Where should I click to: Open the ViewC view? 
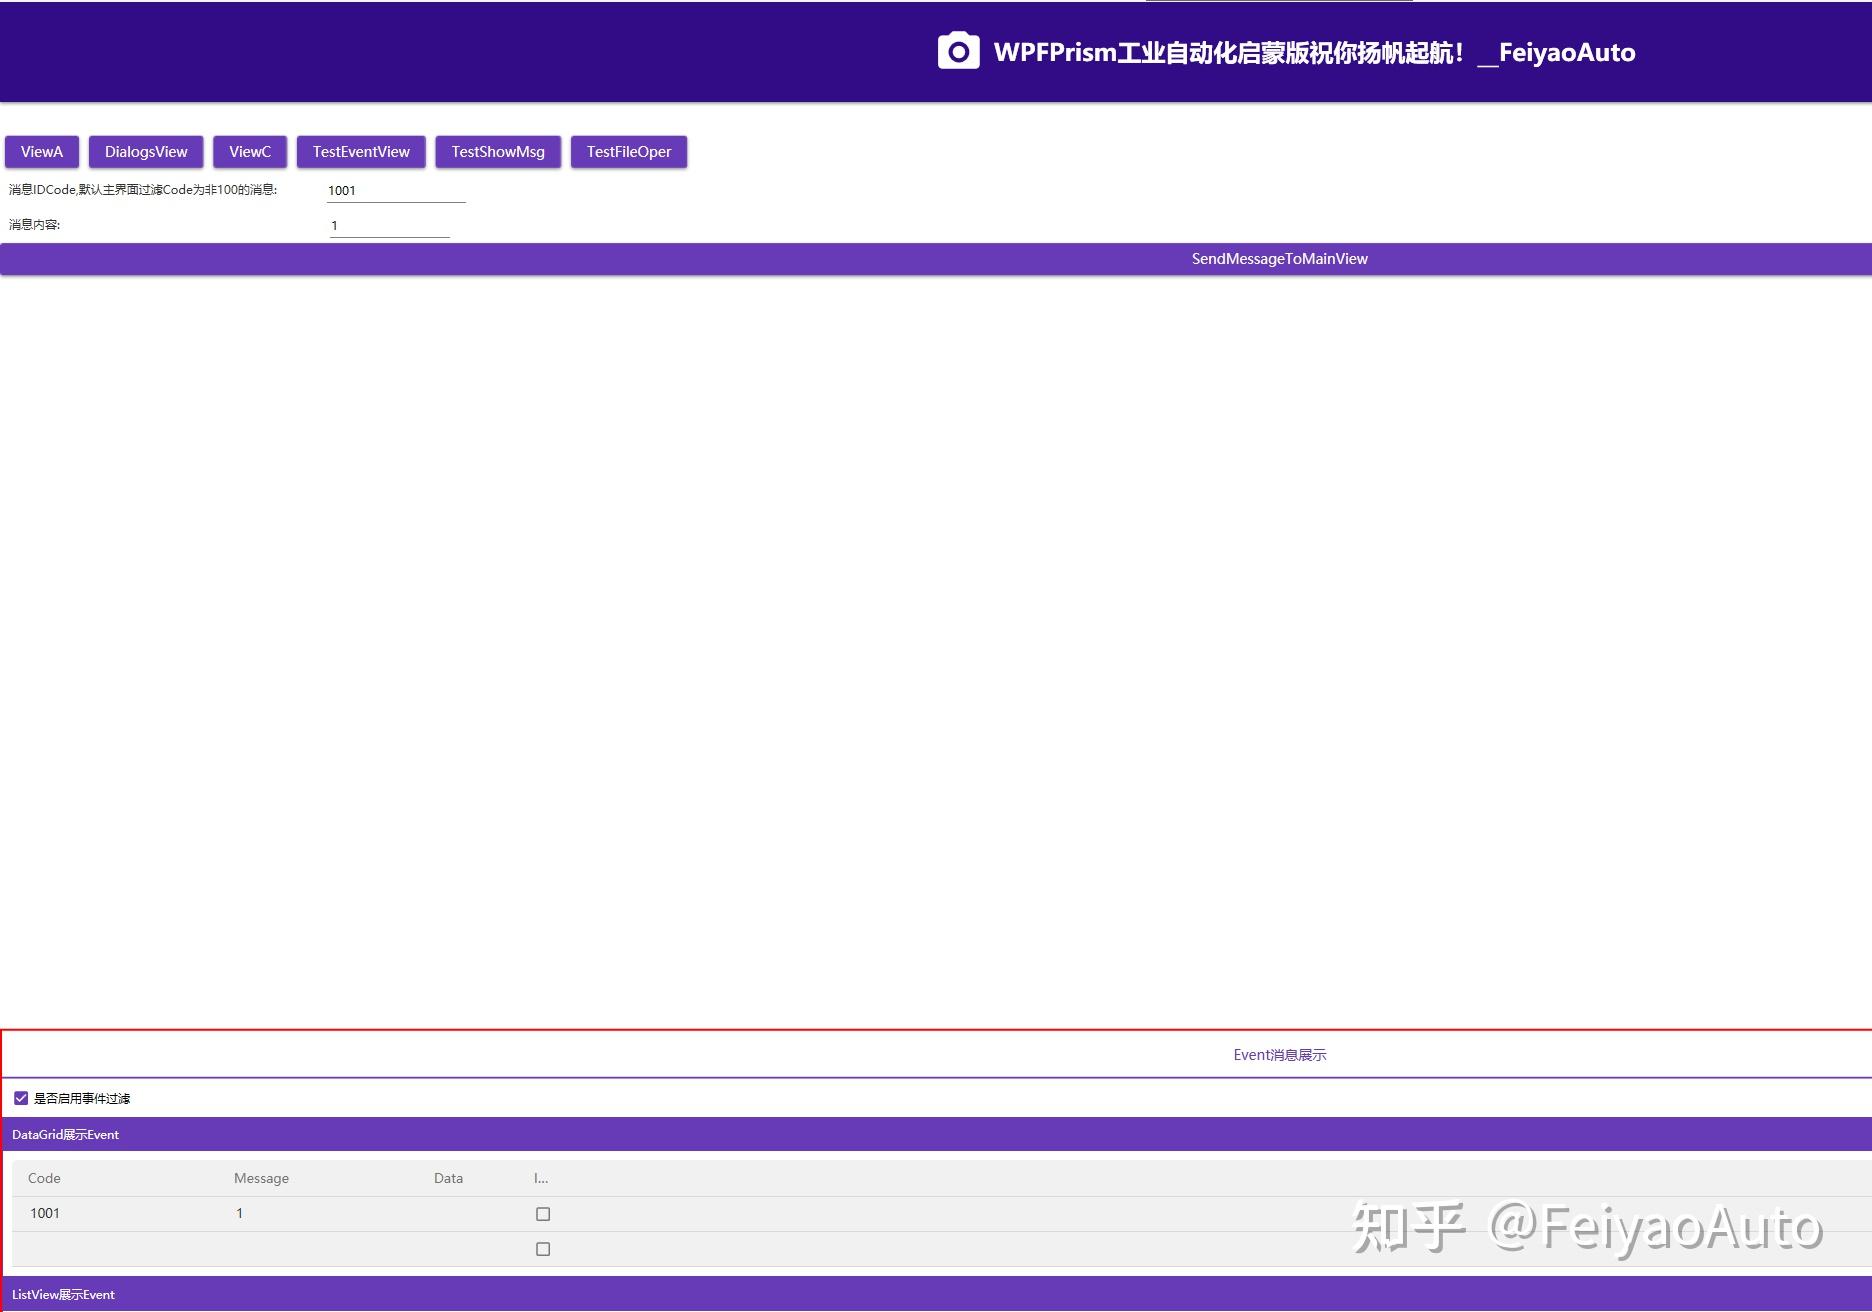pyautogui.click(x=249, y=152)
